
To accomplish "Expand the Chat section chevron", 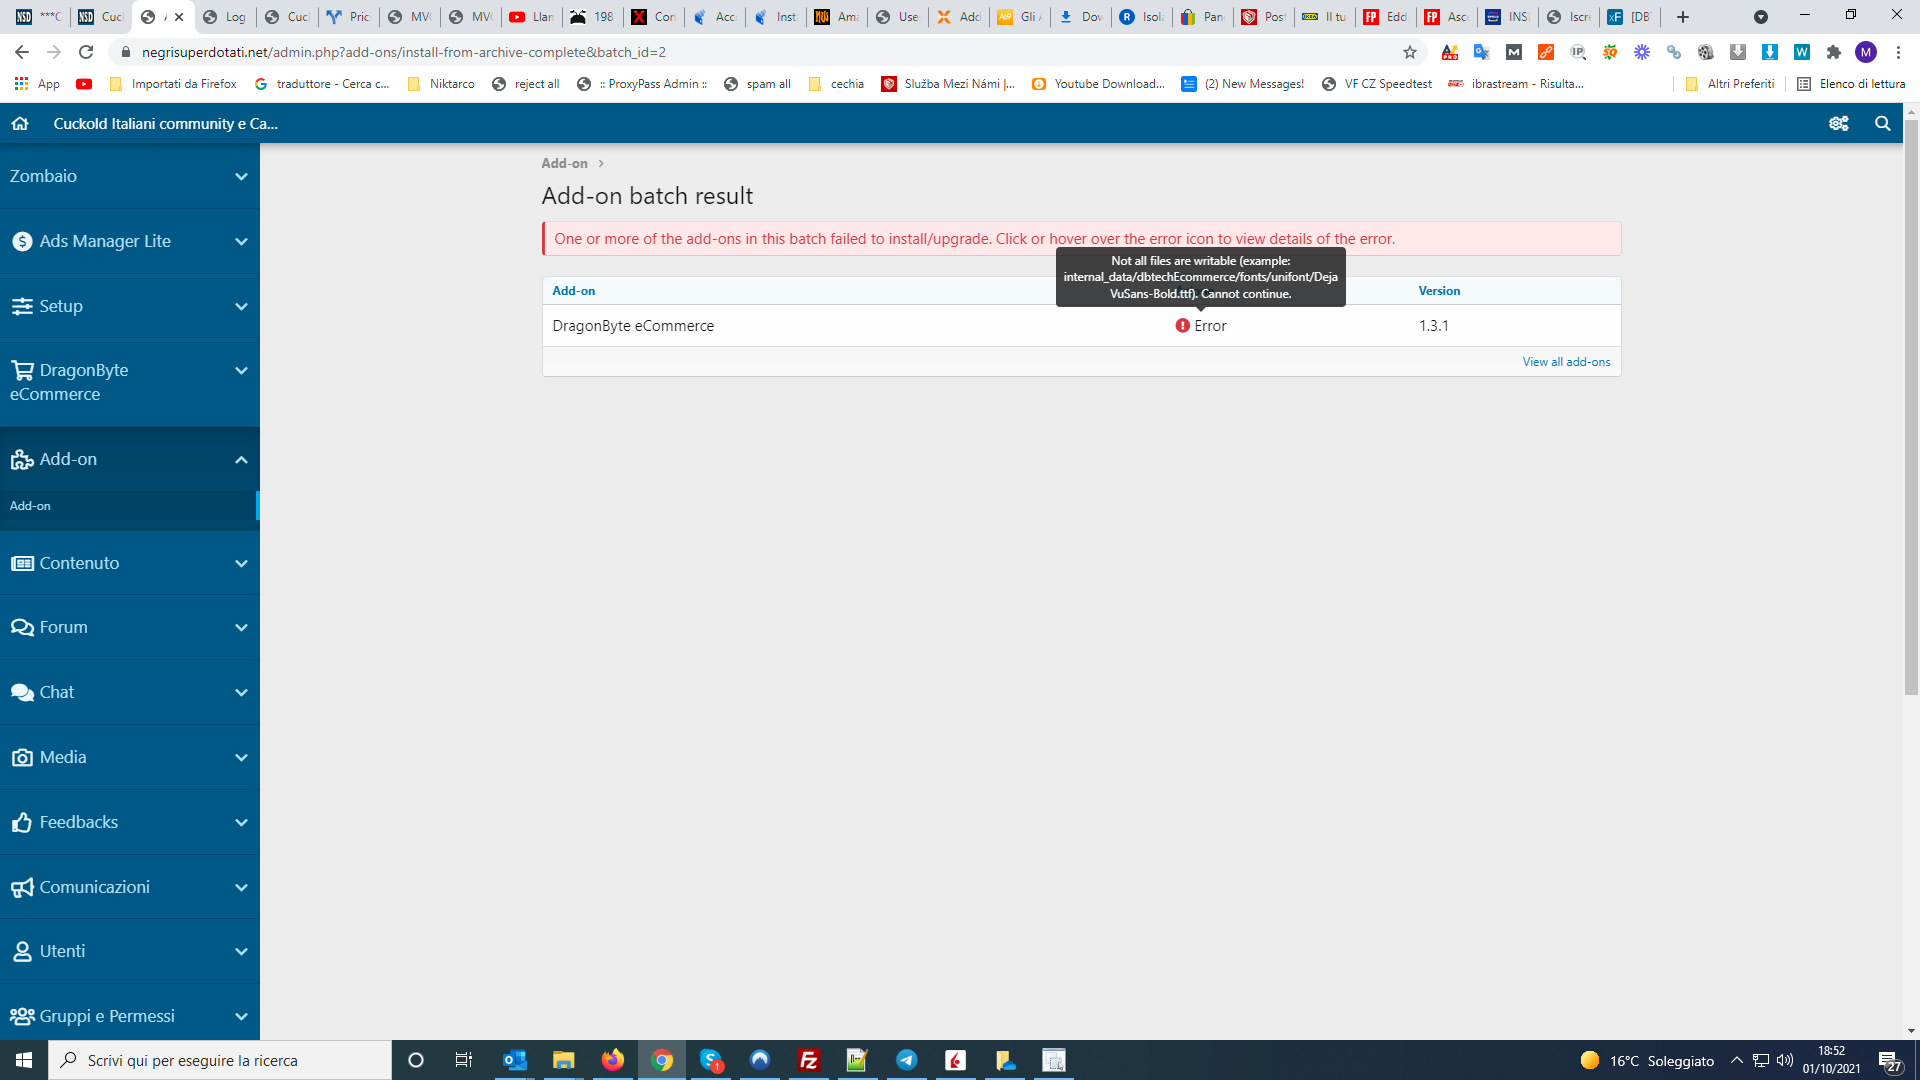I will (x=241, y=693).
